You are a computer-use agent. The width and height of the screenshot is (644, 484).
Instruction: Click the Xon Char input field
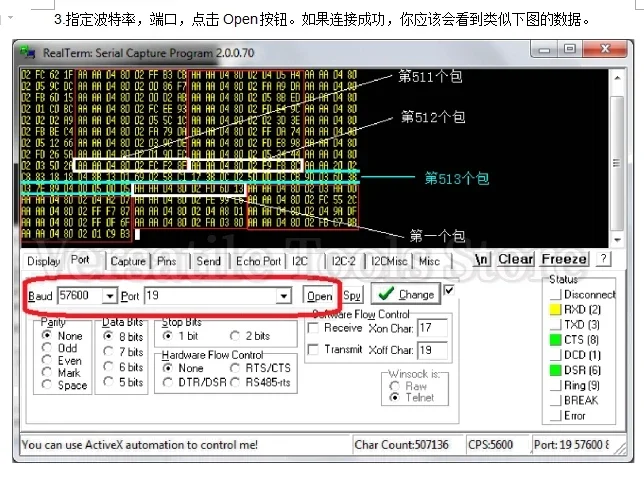[x=432, y=328]
